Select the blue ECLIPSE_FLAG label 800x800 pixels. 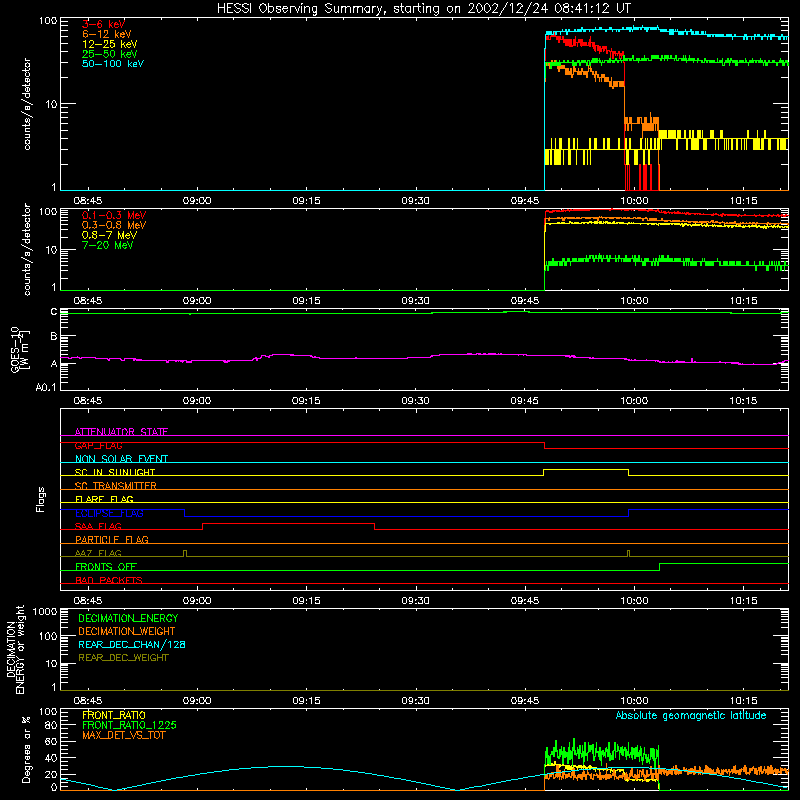pos(109,513)
